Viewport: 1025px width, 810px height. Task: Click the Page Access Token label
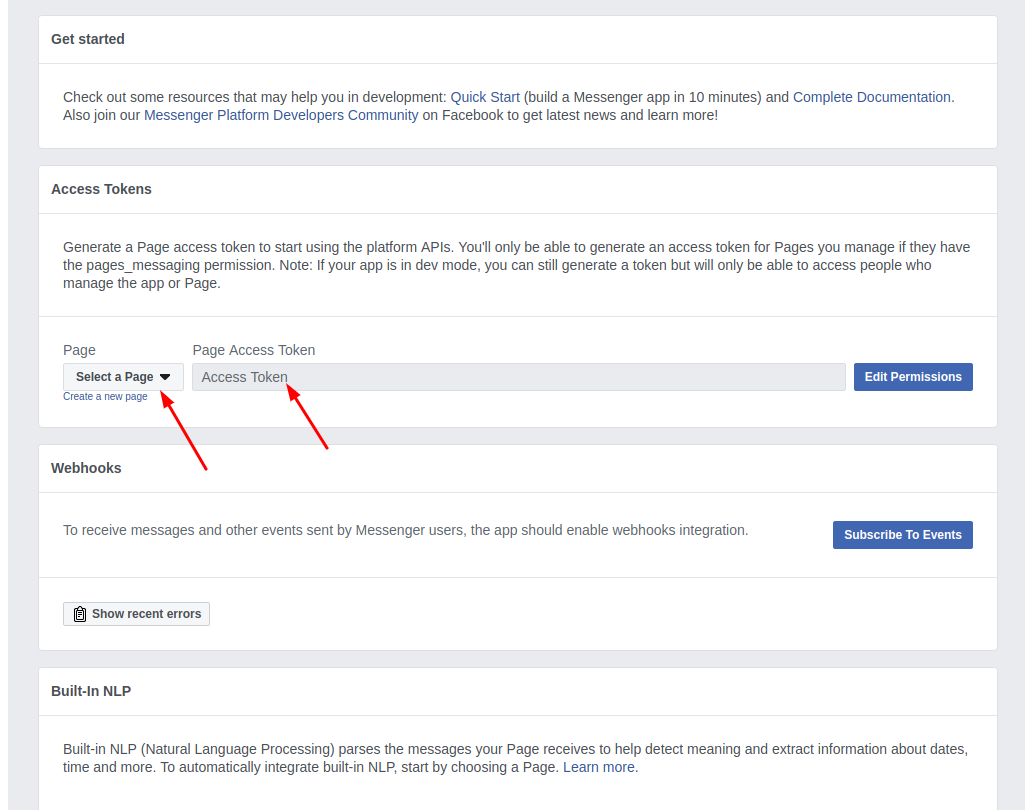tap(254, 350)
